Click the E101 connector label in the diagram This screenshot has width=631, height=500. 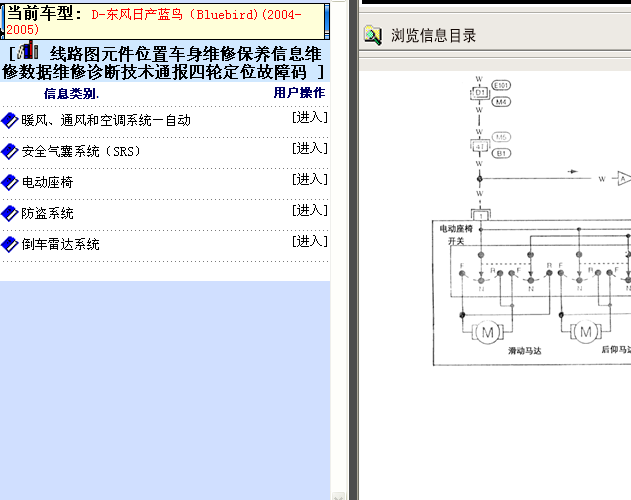(501, 85)
